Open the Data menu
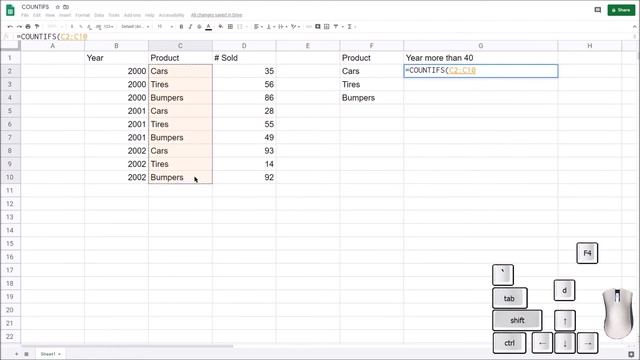Viewport: 640px width, 360px height. point(99,15)
